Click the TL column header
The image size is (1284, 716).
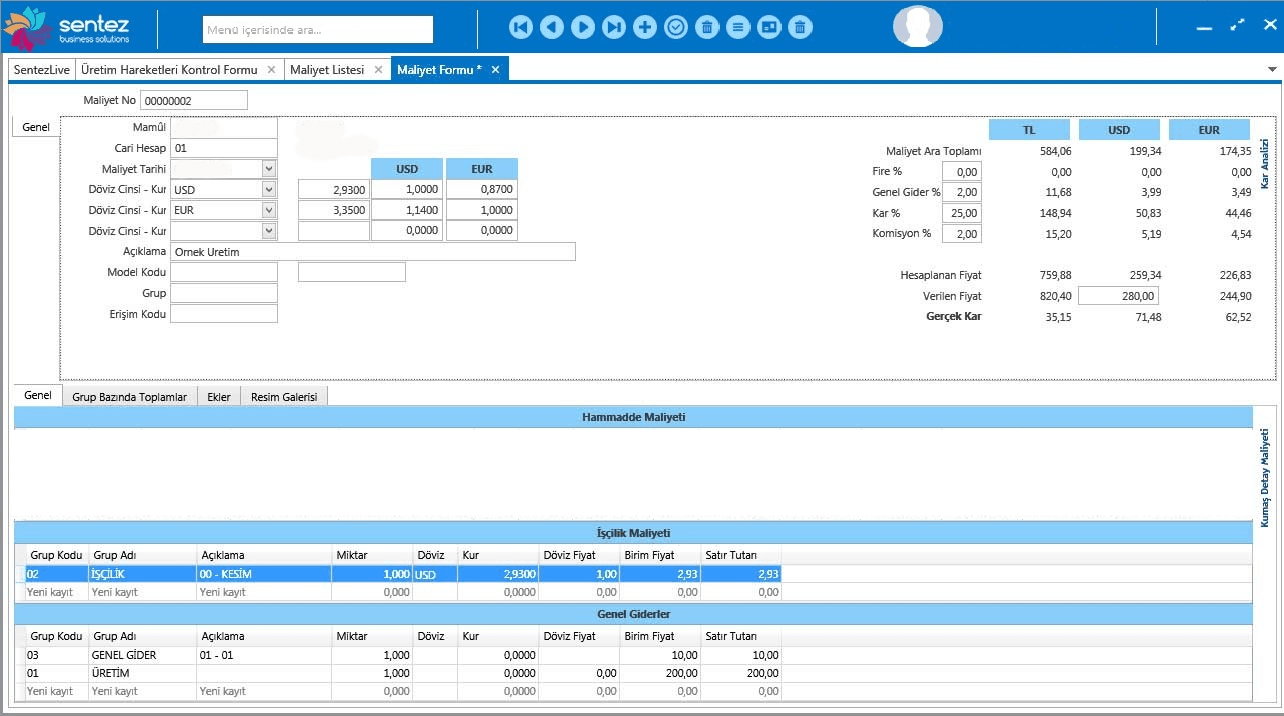pyautogui.click(x=1029, y=130)
